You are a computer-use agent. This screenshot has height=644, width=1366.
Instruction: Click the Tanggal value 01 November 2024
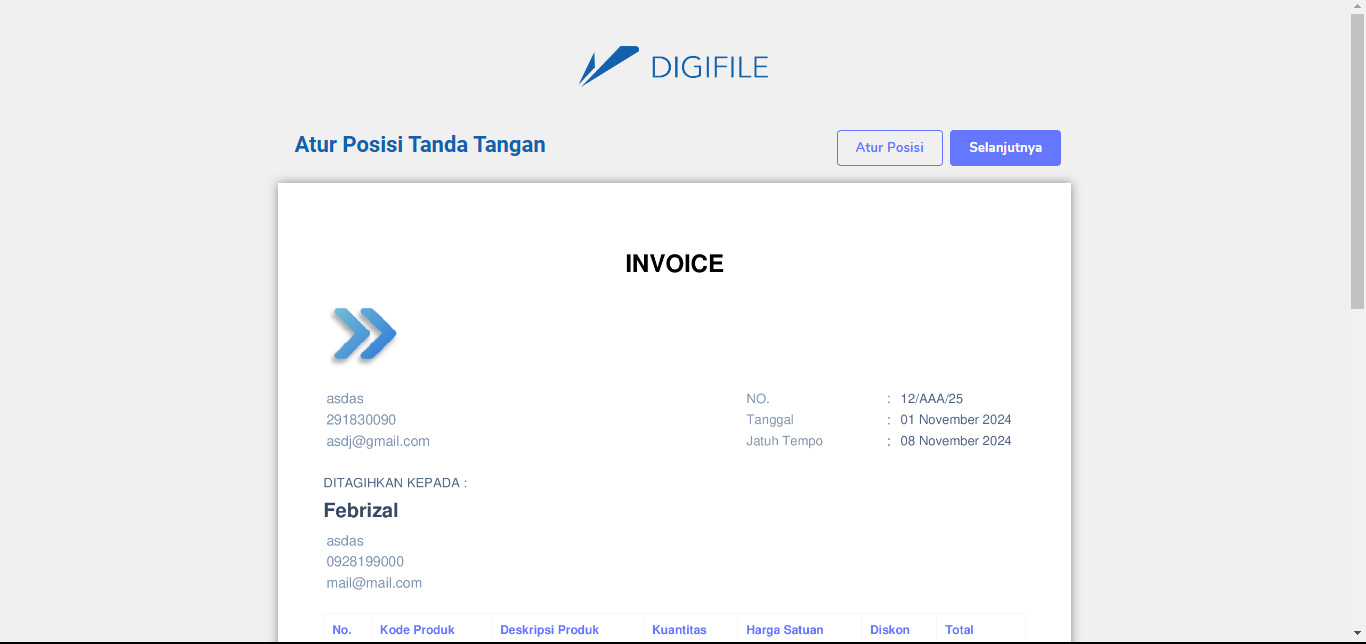click(x=955, y=420)
